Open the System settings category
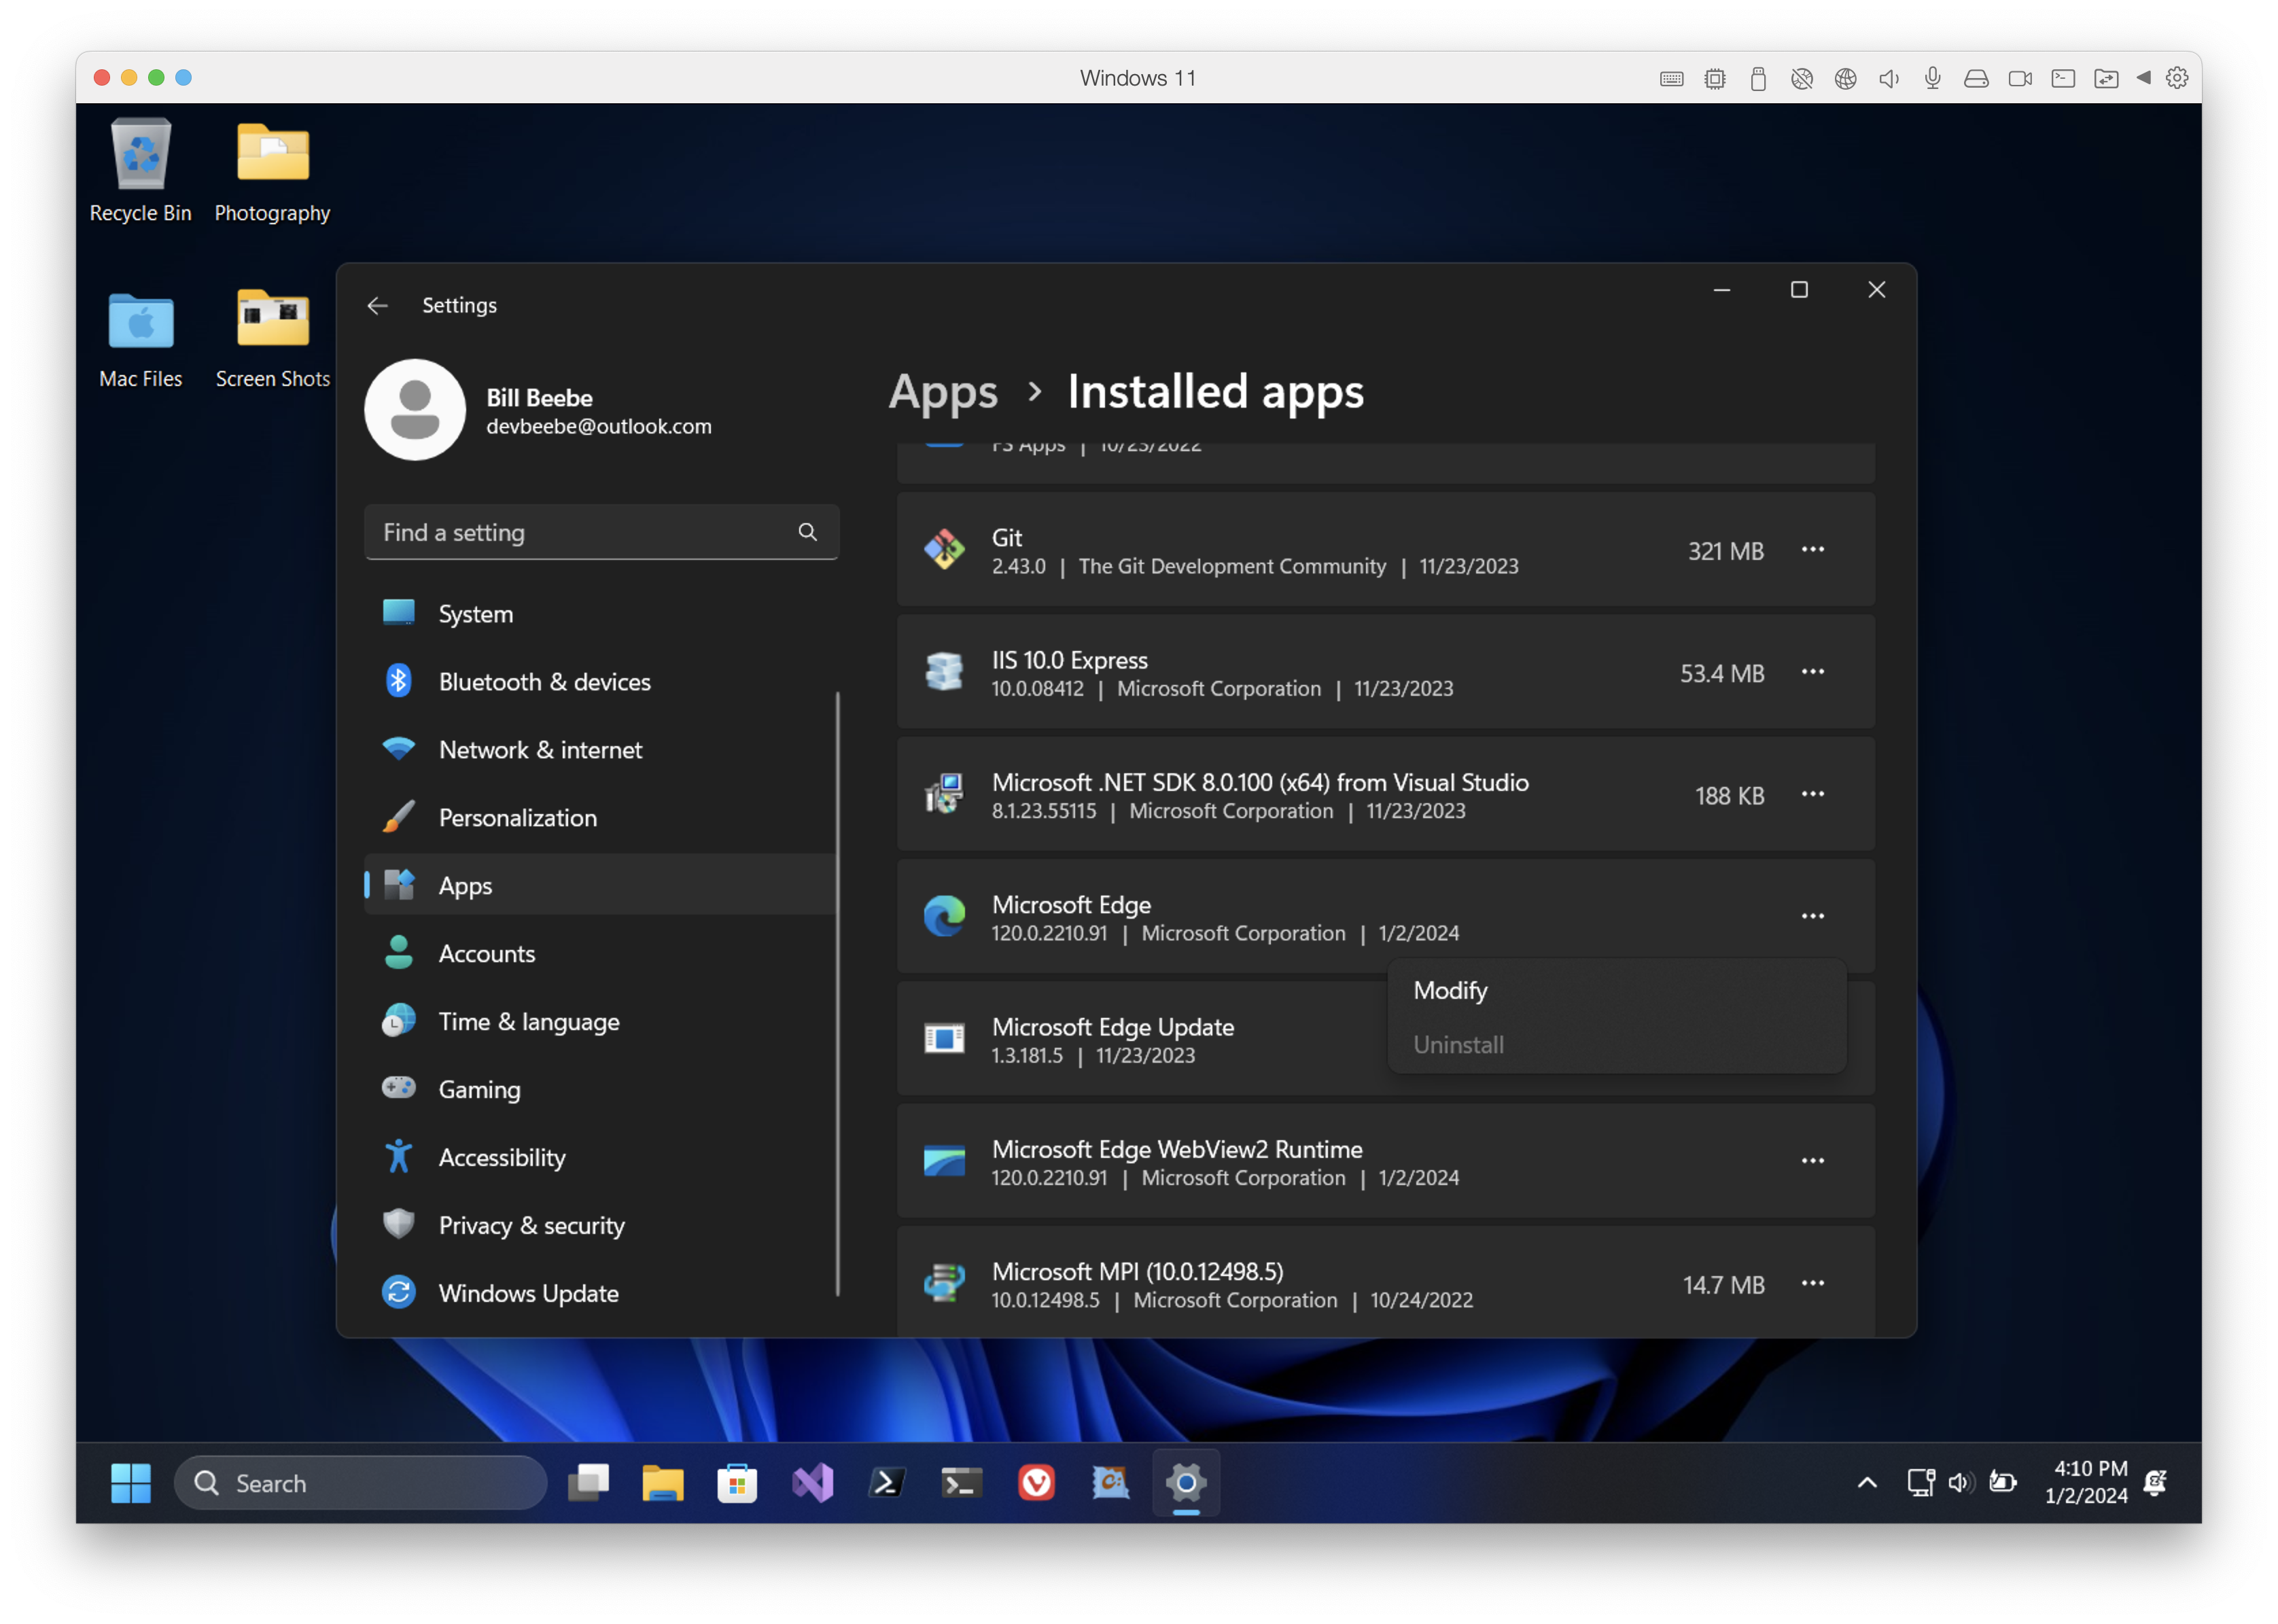2278x1624 pixels. coord(600,614)
